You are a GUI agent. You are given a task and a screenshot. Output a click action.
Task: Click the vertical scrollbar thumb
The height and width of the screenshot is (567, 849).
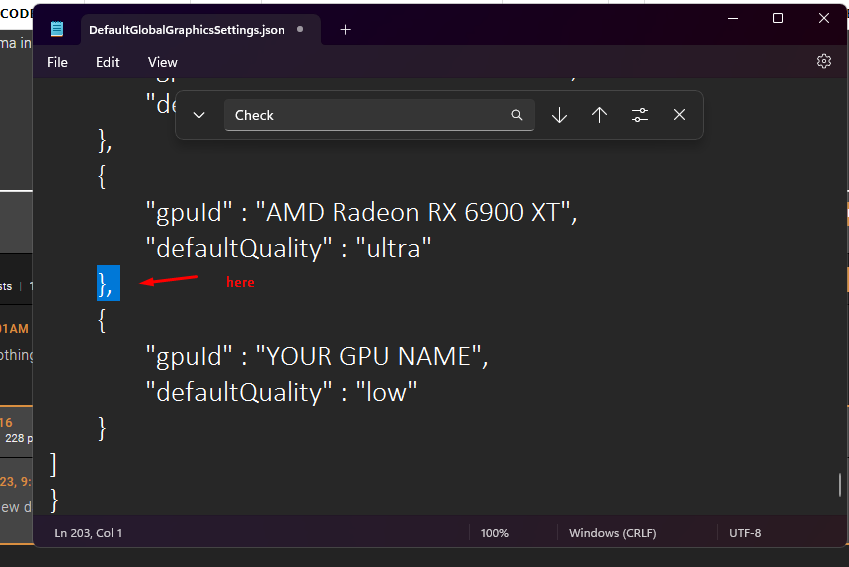pos(840,485)
